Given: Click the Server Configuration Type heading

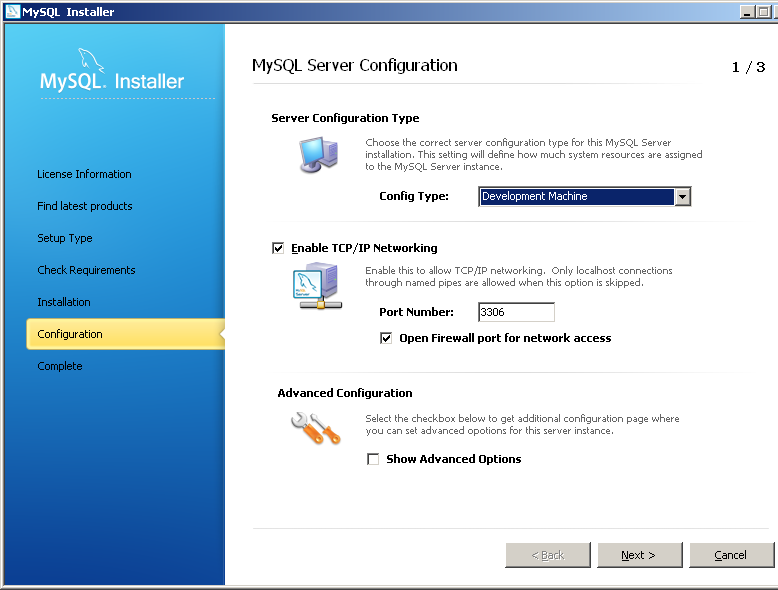Looking at the screenshot, I should click(x=345, y=118).
